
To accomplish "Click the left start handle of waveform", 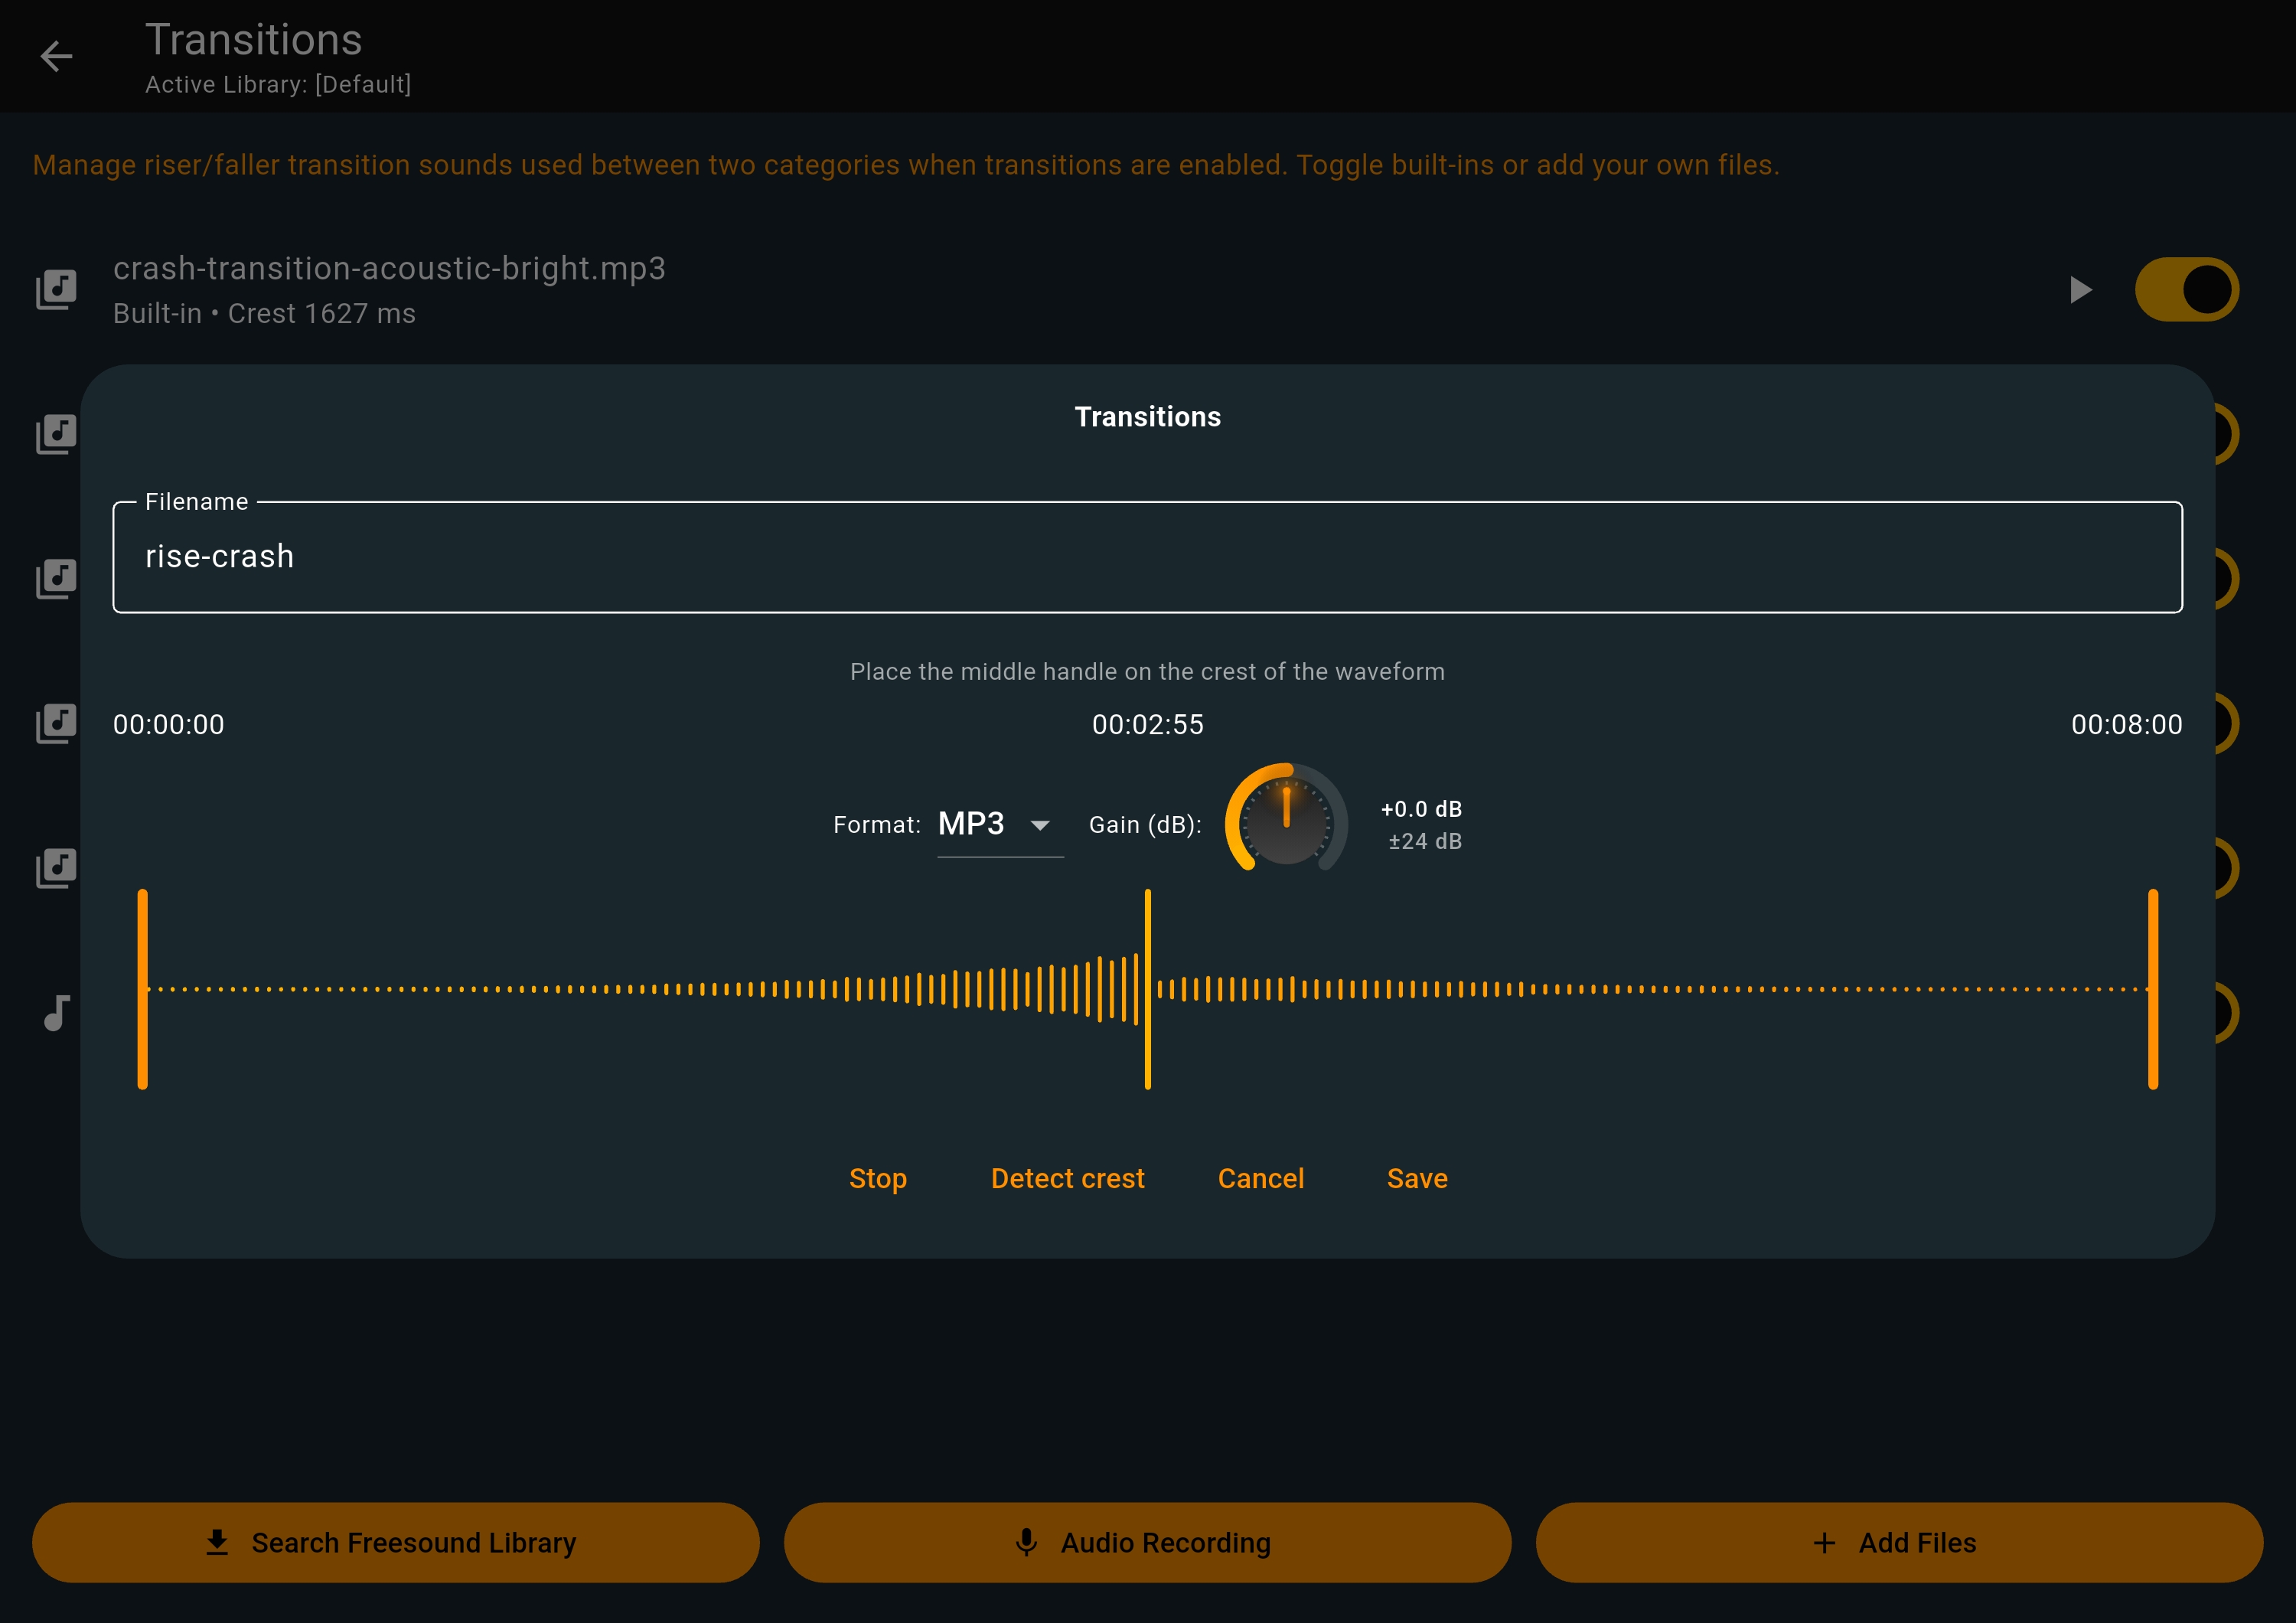I will point(143,989).
